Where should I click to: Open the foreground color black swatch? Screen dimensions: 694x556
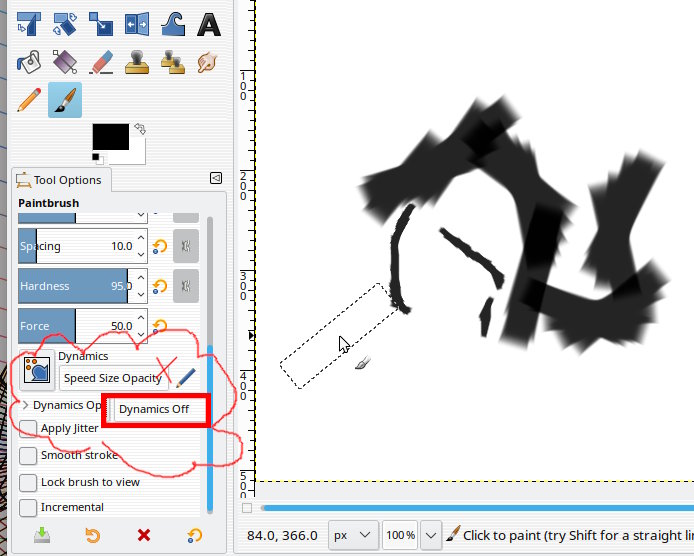(111, 137)
